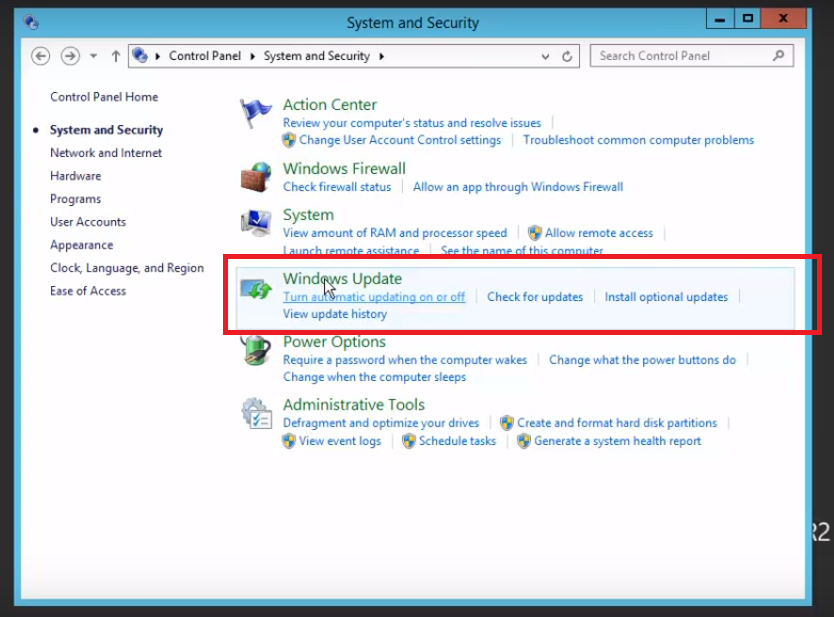Open Clock, Language, and Region

(127, 268)
